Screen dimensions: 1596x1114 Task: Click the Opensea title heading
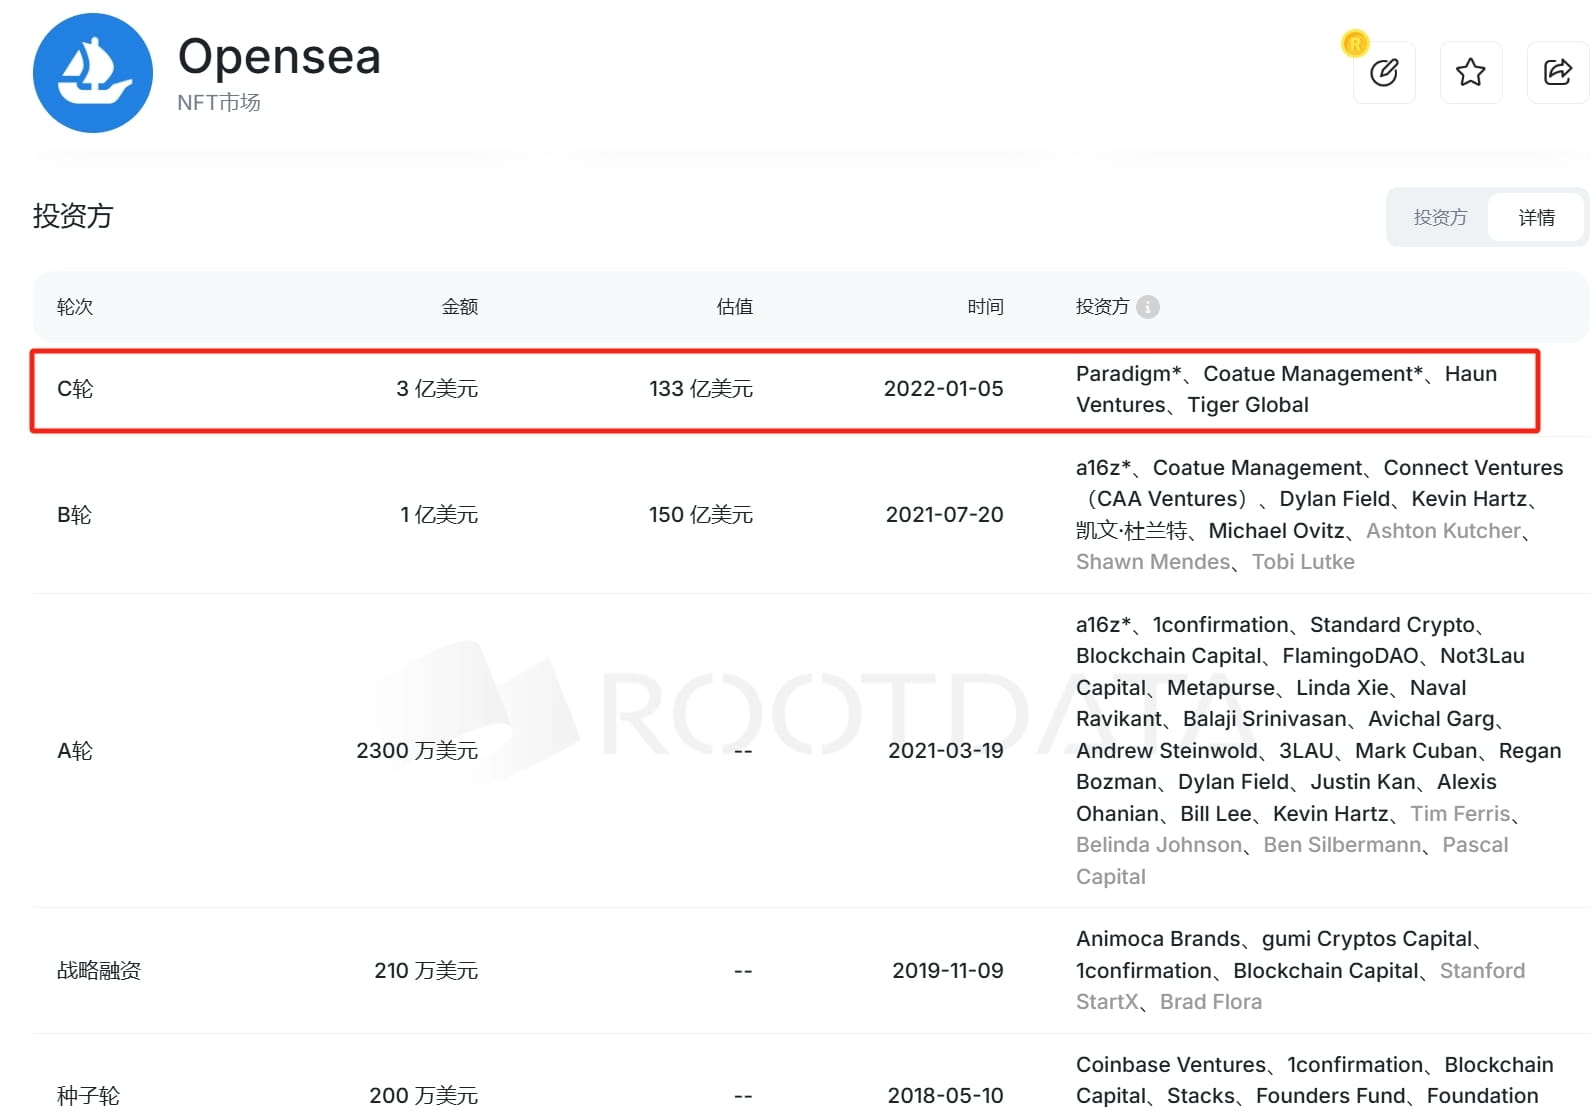click(x=279, y=56)
